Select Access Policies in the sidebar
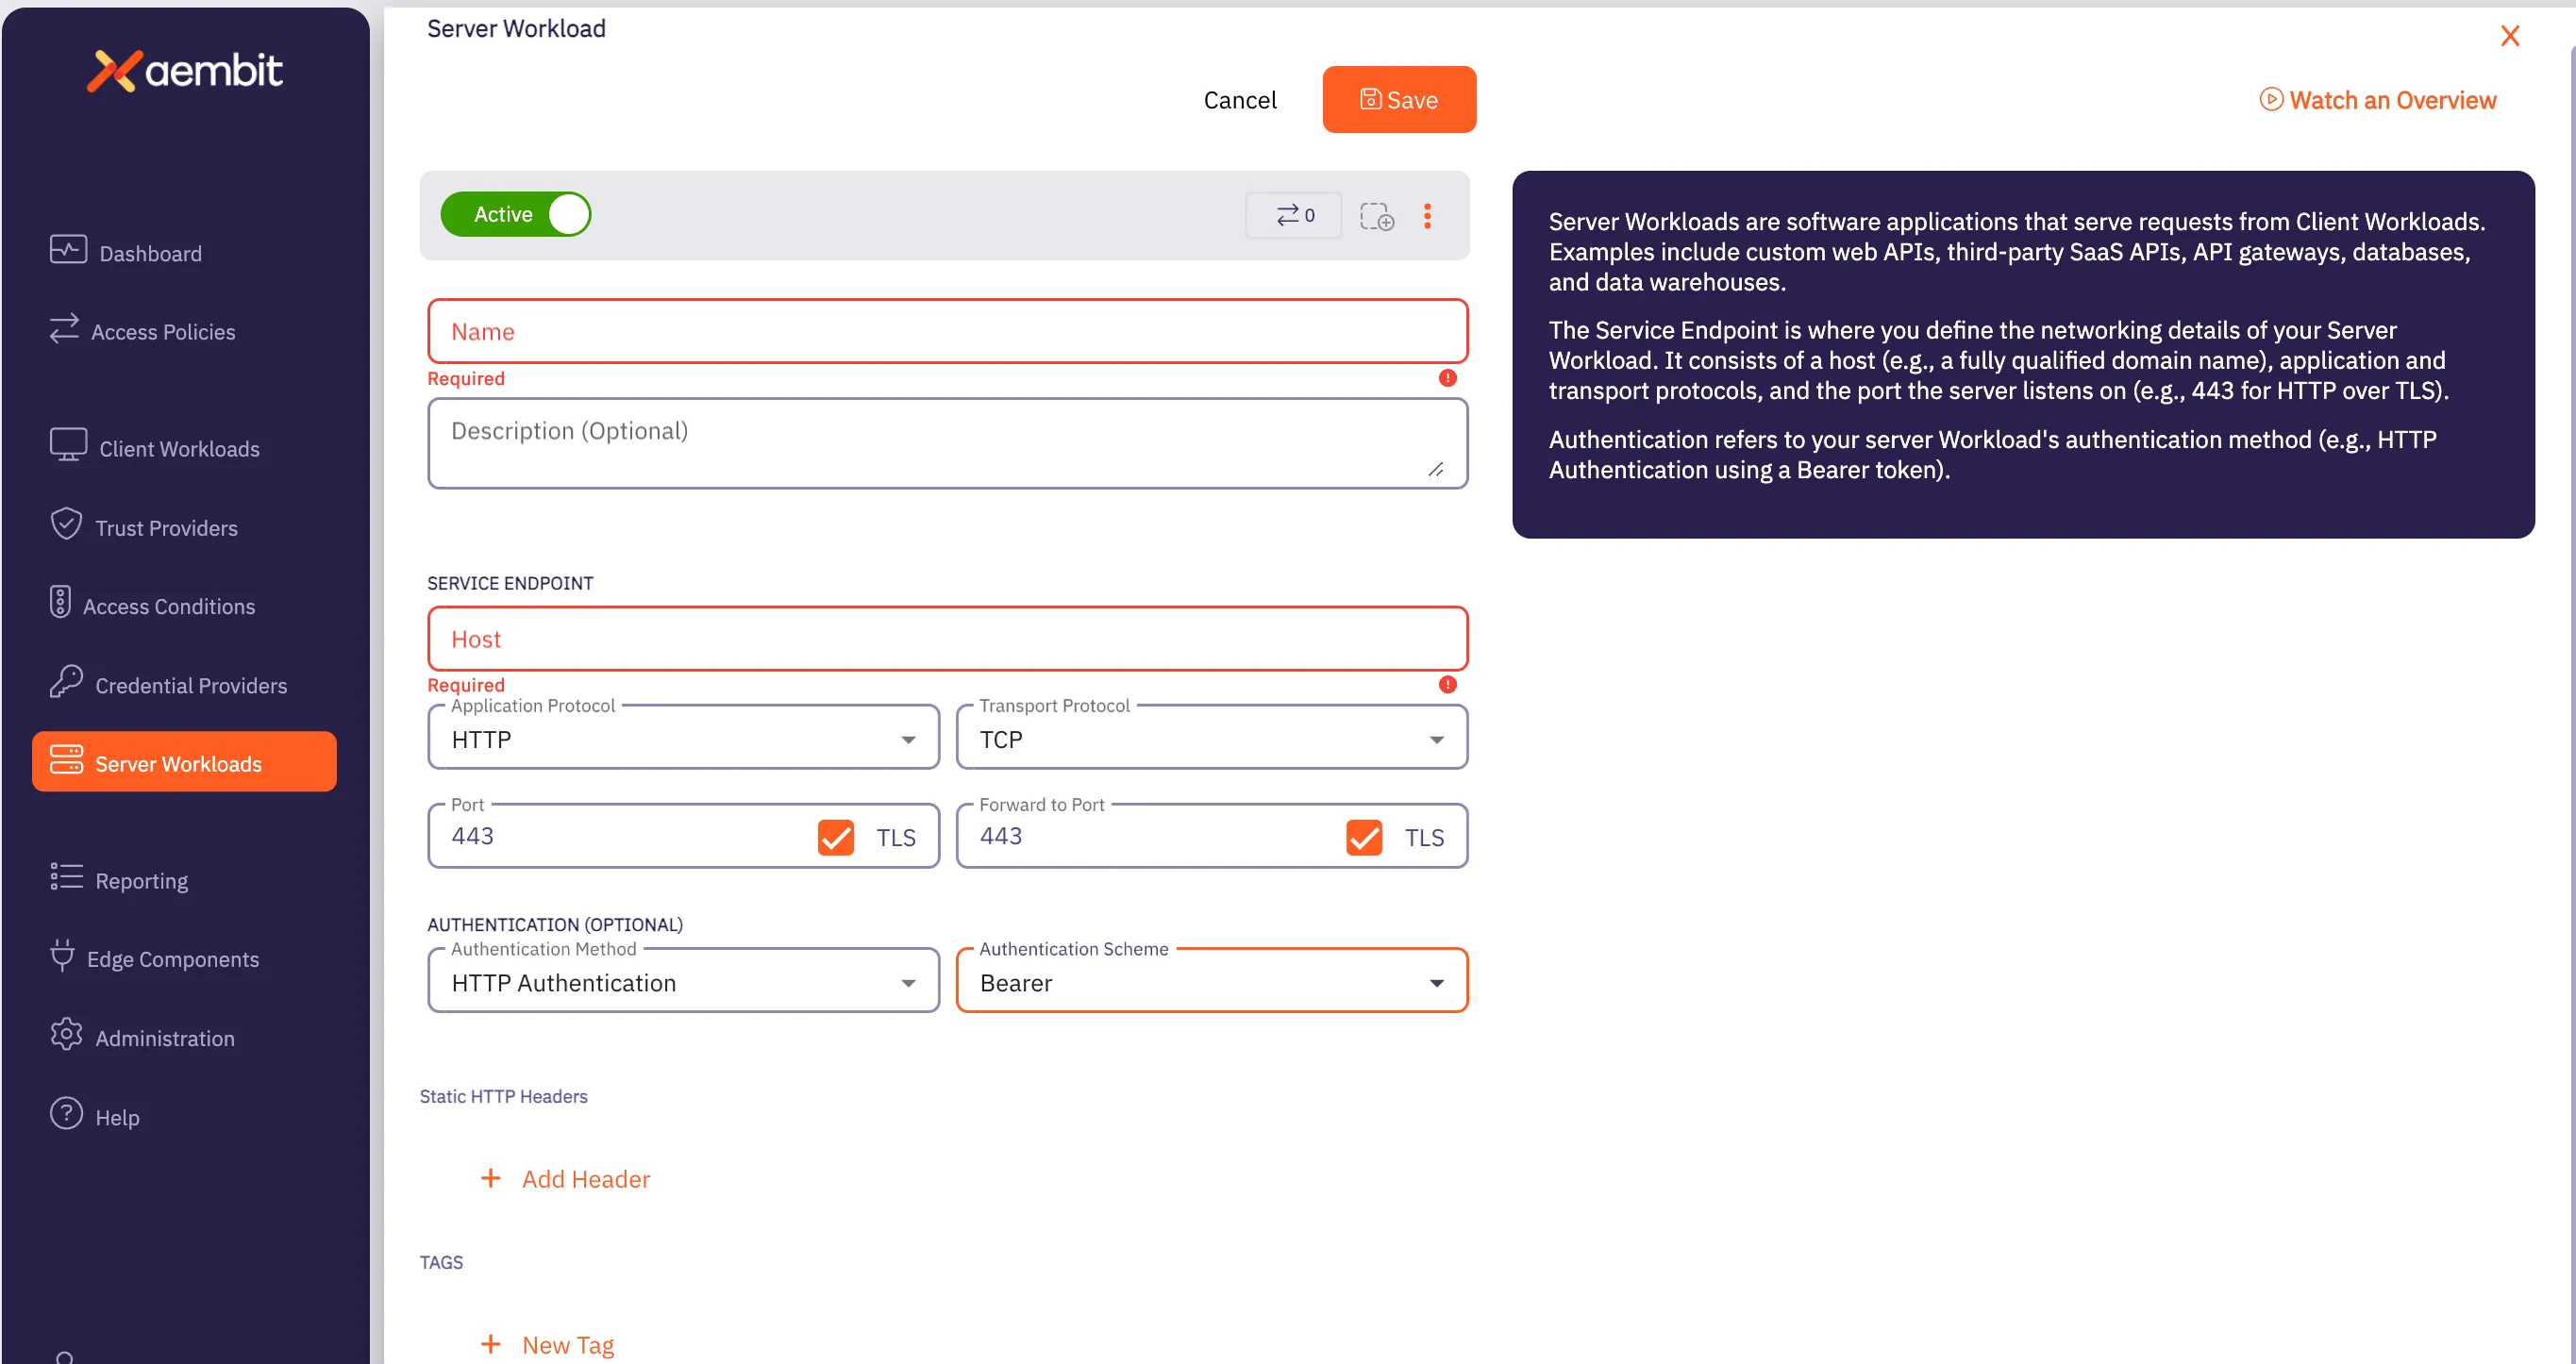 point(163,331)
